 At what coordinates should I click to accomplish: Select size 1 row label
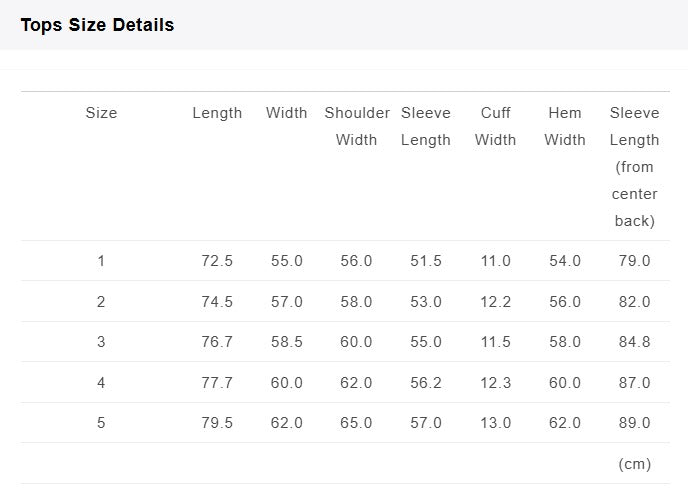(101, 261)
